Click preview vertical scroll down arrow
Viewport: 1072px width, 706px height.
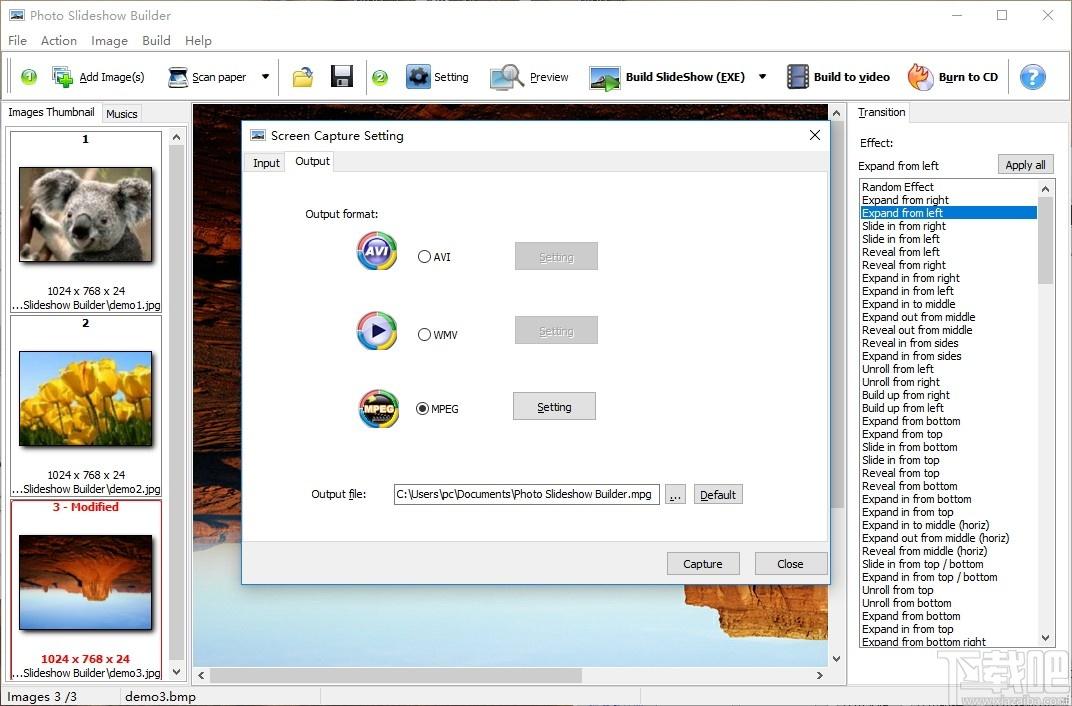pyautogui.click(x=836, y=659)
